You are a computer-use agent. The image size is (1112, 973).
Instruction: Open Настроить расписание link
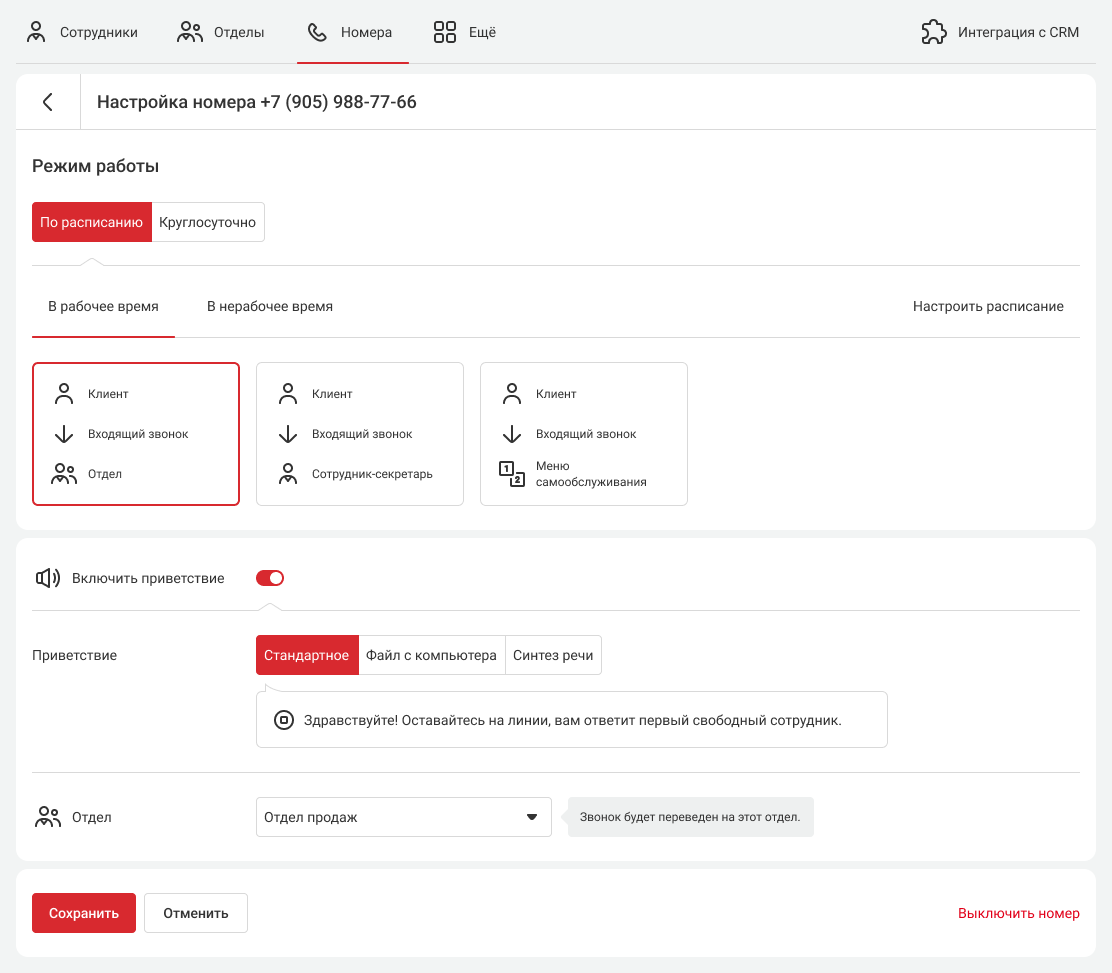coord(988,307)
